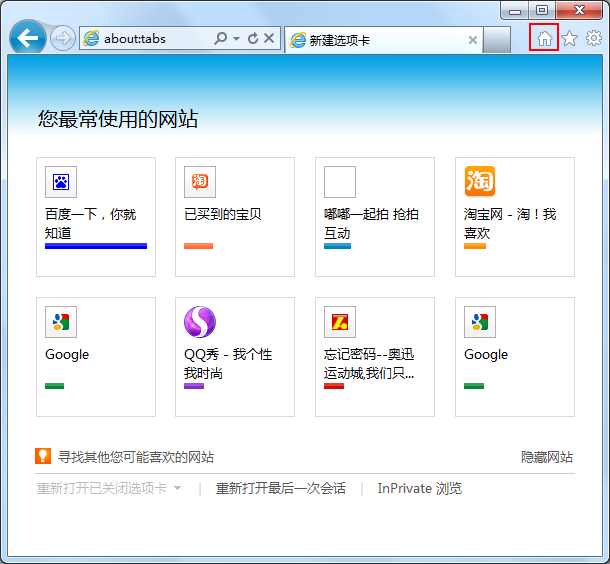Open the Baidu paw icon tile

[x=61, y=182]
